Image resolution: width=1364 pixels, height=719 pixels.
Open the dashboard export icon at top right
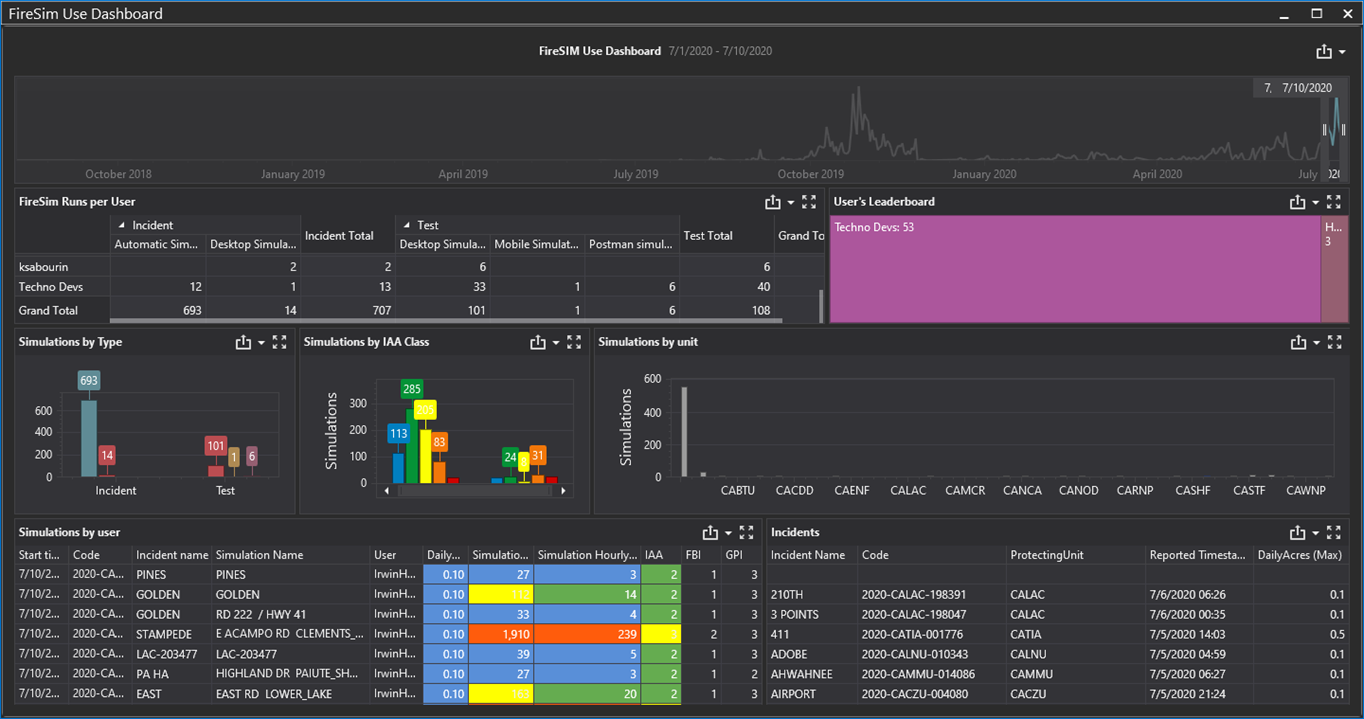[x=1325, y=51]
